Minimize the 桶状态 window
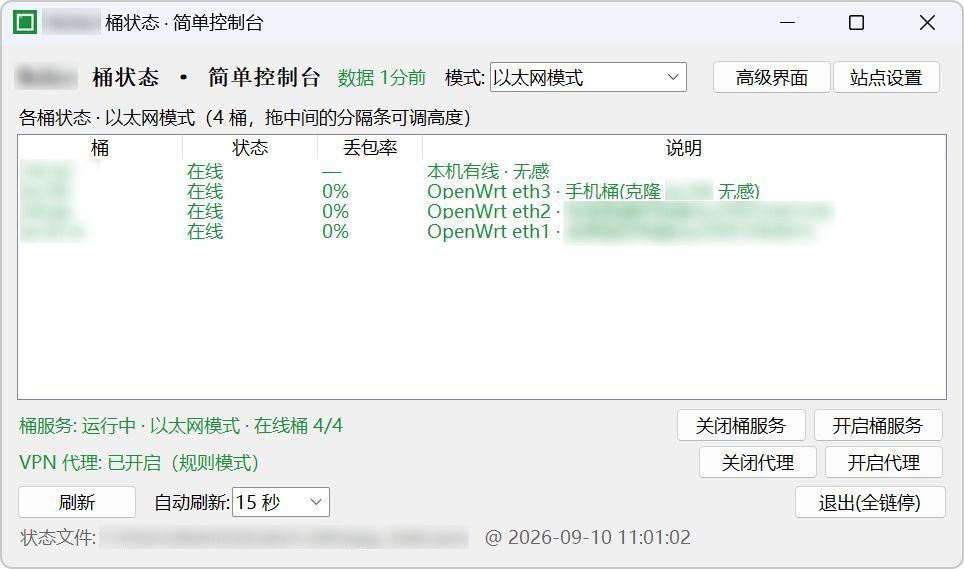Screen dimensions: 964x569 pyautogui.click(x=788, y=23)
